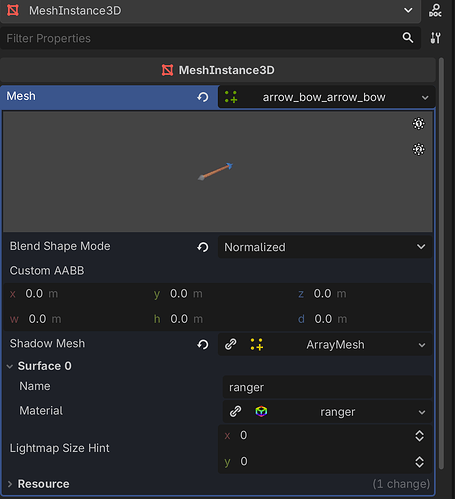This screenshot has height=499, width=455.
Task: Click the Shadow Mesh link chain icon
Action: click(x=231, y=344)
